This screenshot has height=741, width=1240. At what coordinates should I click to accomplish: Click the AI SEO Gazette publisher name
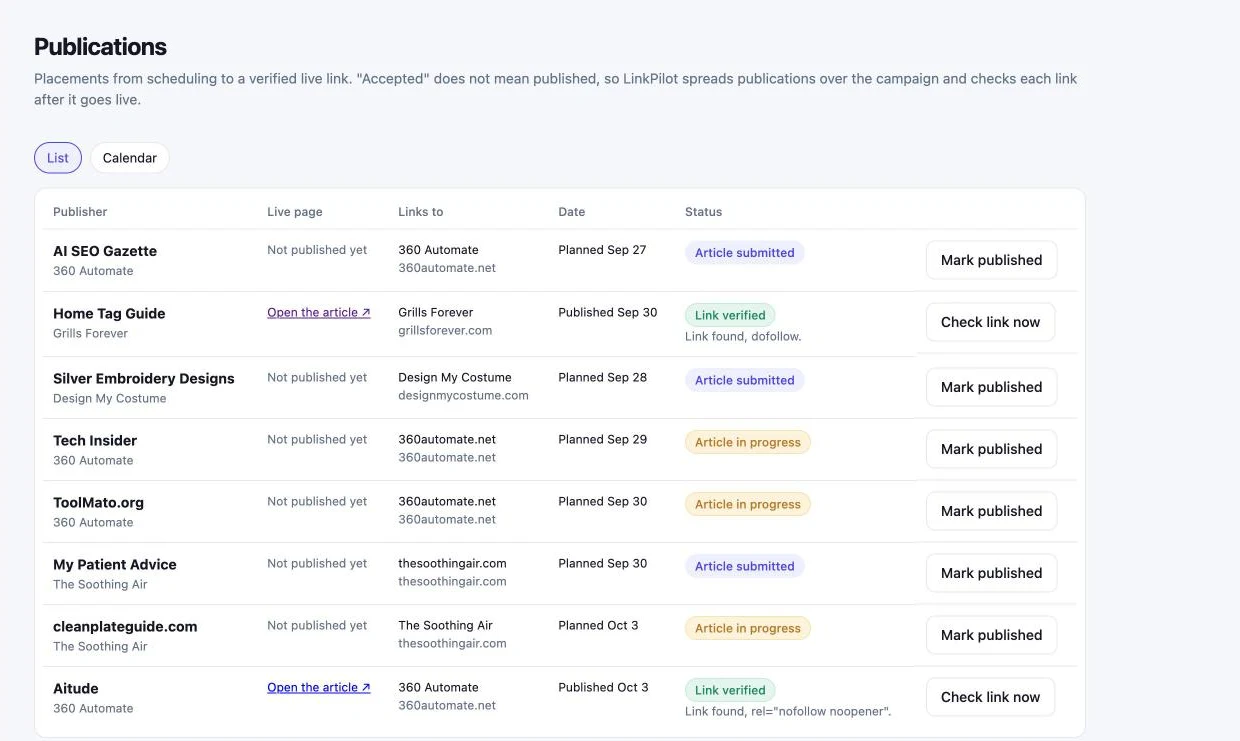click(105, 251)
